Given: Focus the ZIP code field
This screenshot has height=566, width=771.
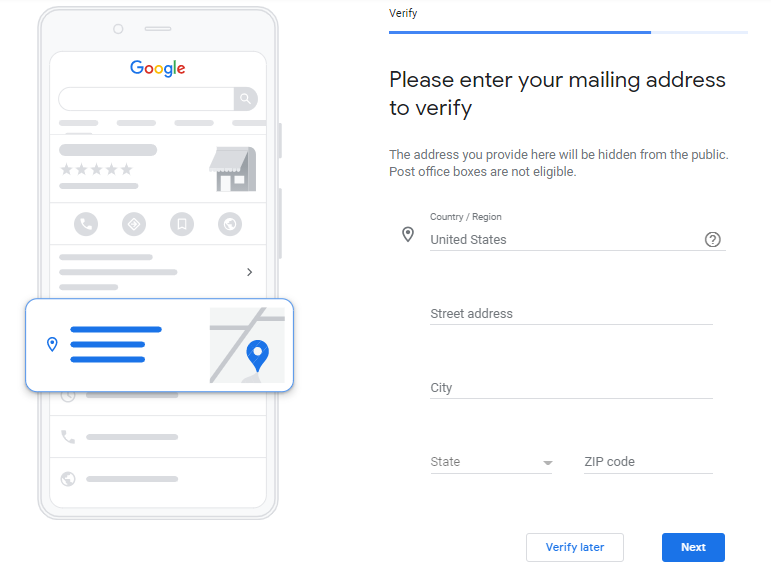Looking at the screenshot, I should tap(648, 462).
